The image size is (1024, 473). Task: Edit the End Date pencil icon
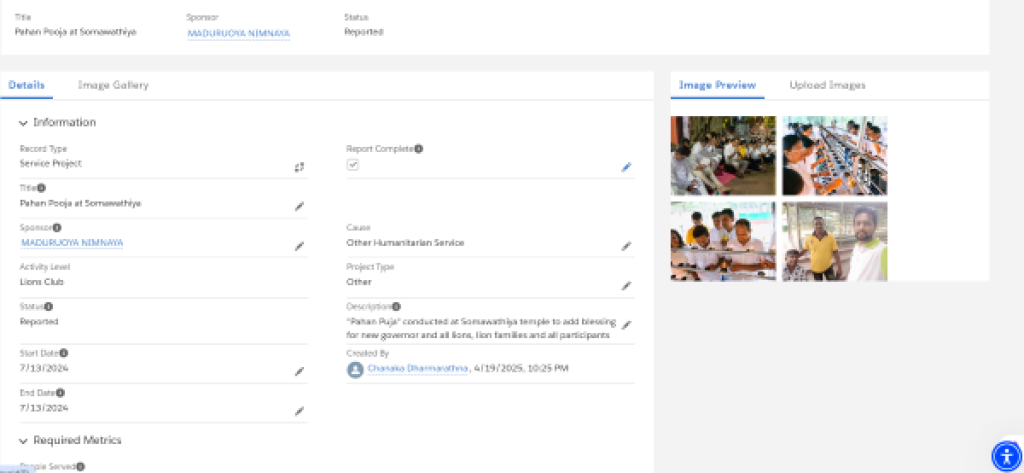click(299, 411)
